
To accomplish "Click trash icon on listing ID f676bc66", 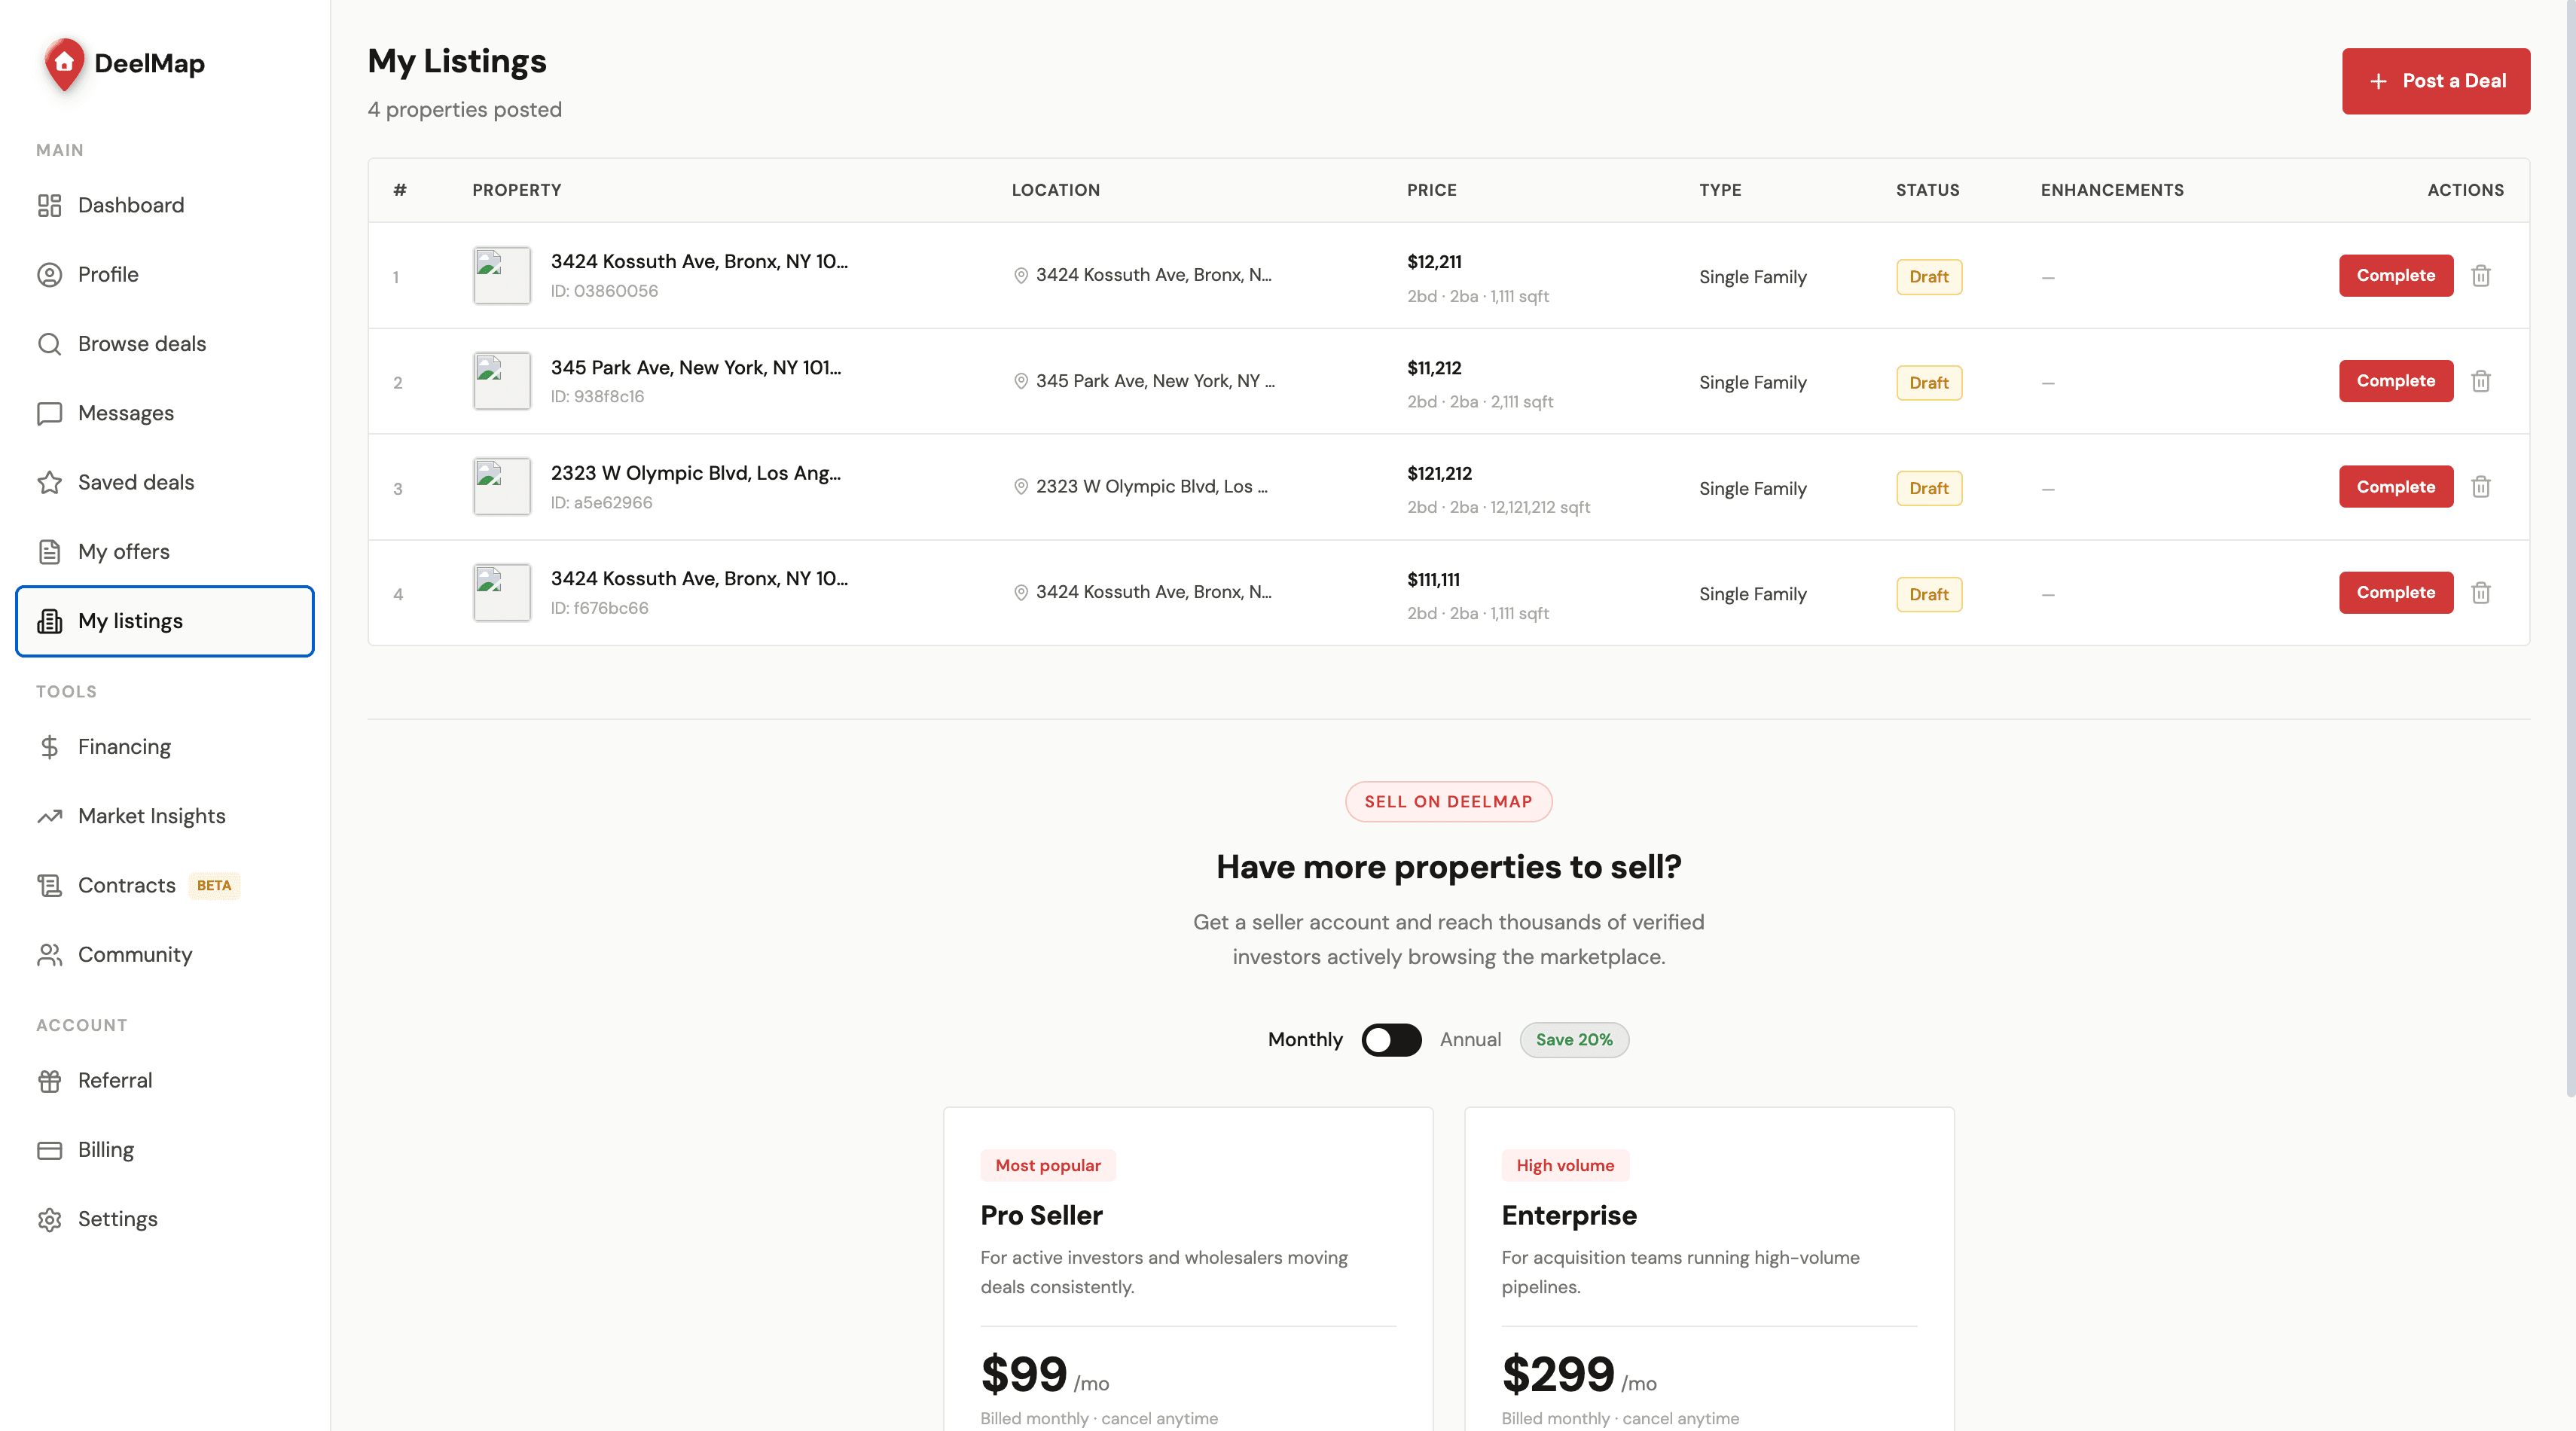I will [x=2480, y=593].
